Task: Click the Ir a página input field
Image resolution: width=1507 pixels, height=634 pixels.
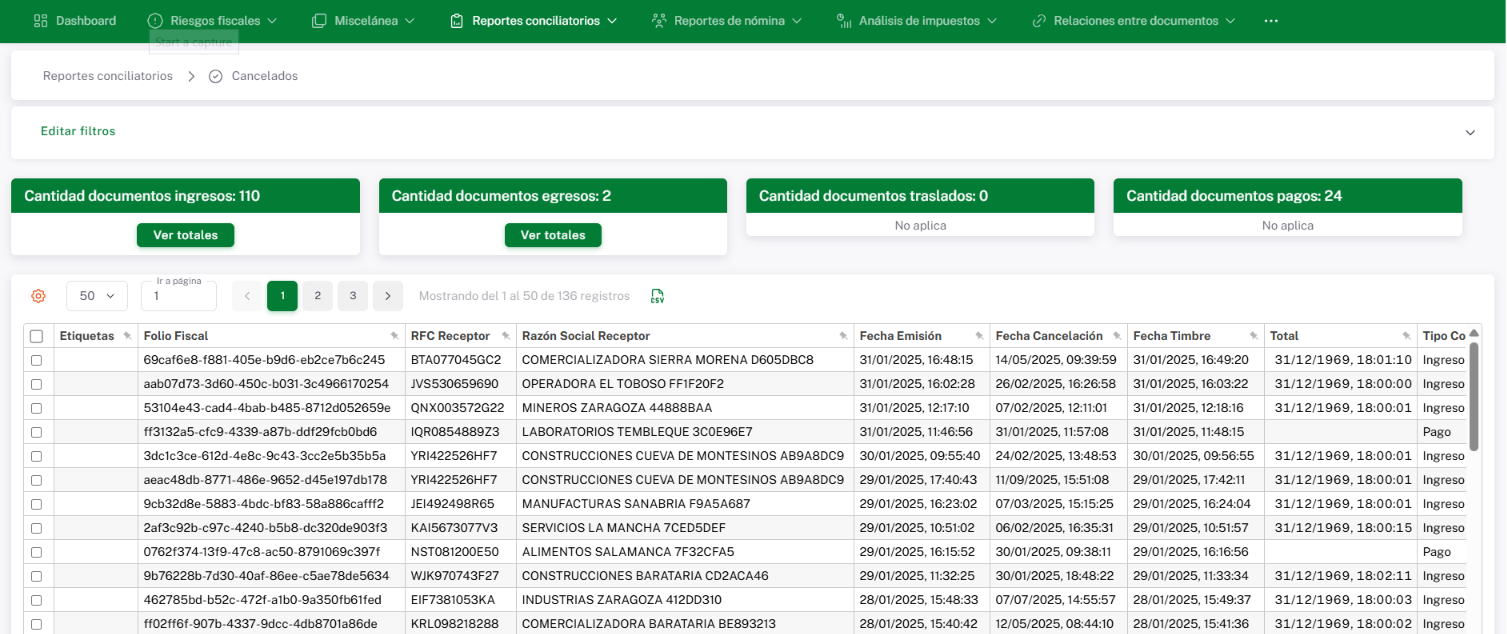Action: point(179,297)
